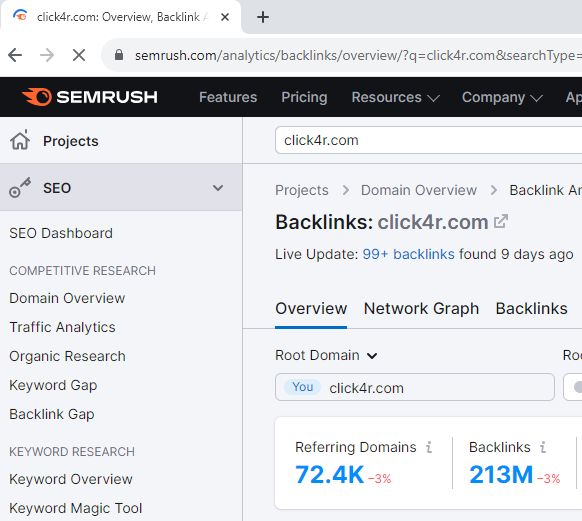
Task: Open a new browser tab
Action: (263, 17)
